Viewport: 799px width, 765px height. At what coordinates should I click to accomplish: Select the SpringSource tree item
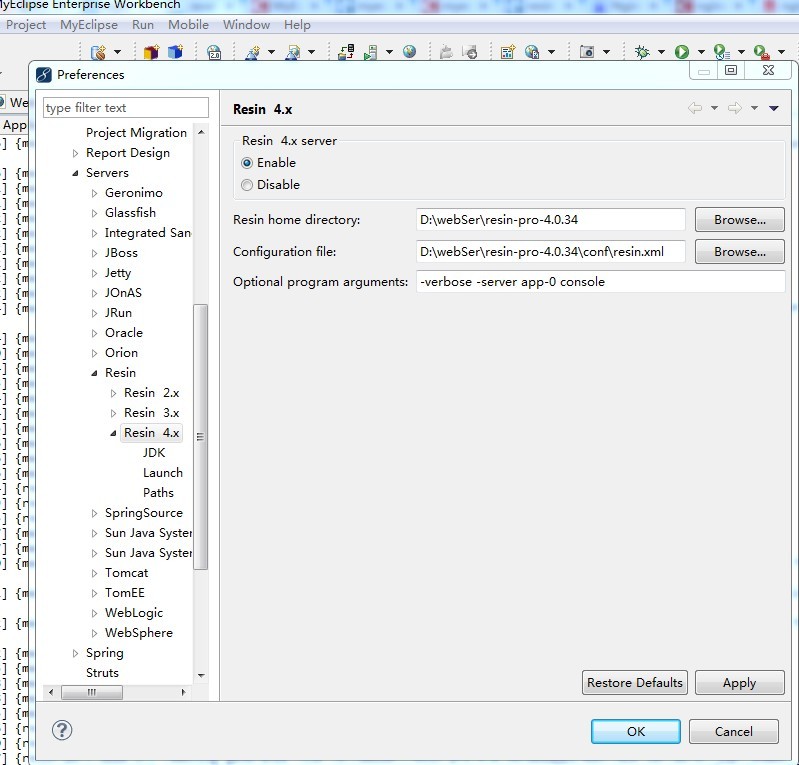[144, 513]
